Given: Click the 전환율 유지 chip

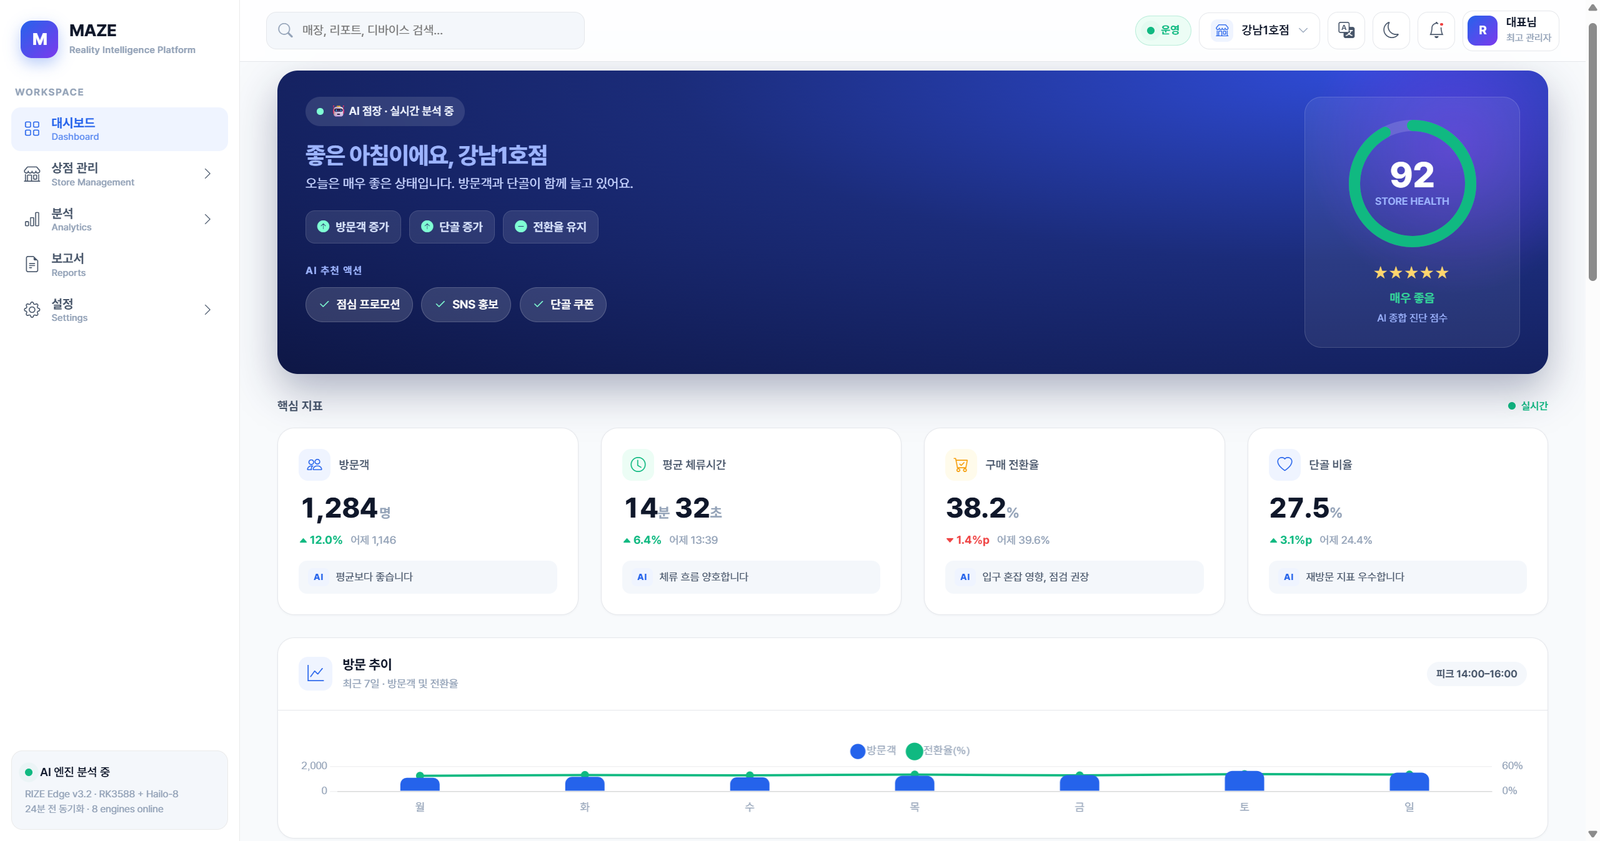Looking at the screenshot, I should click(x=551, y=227).
